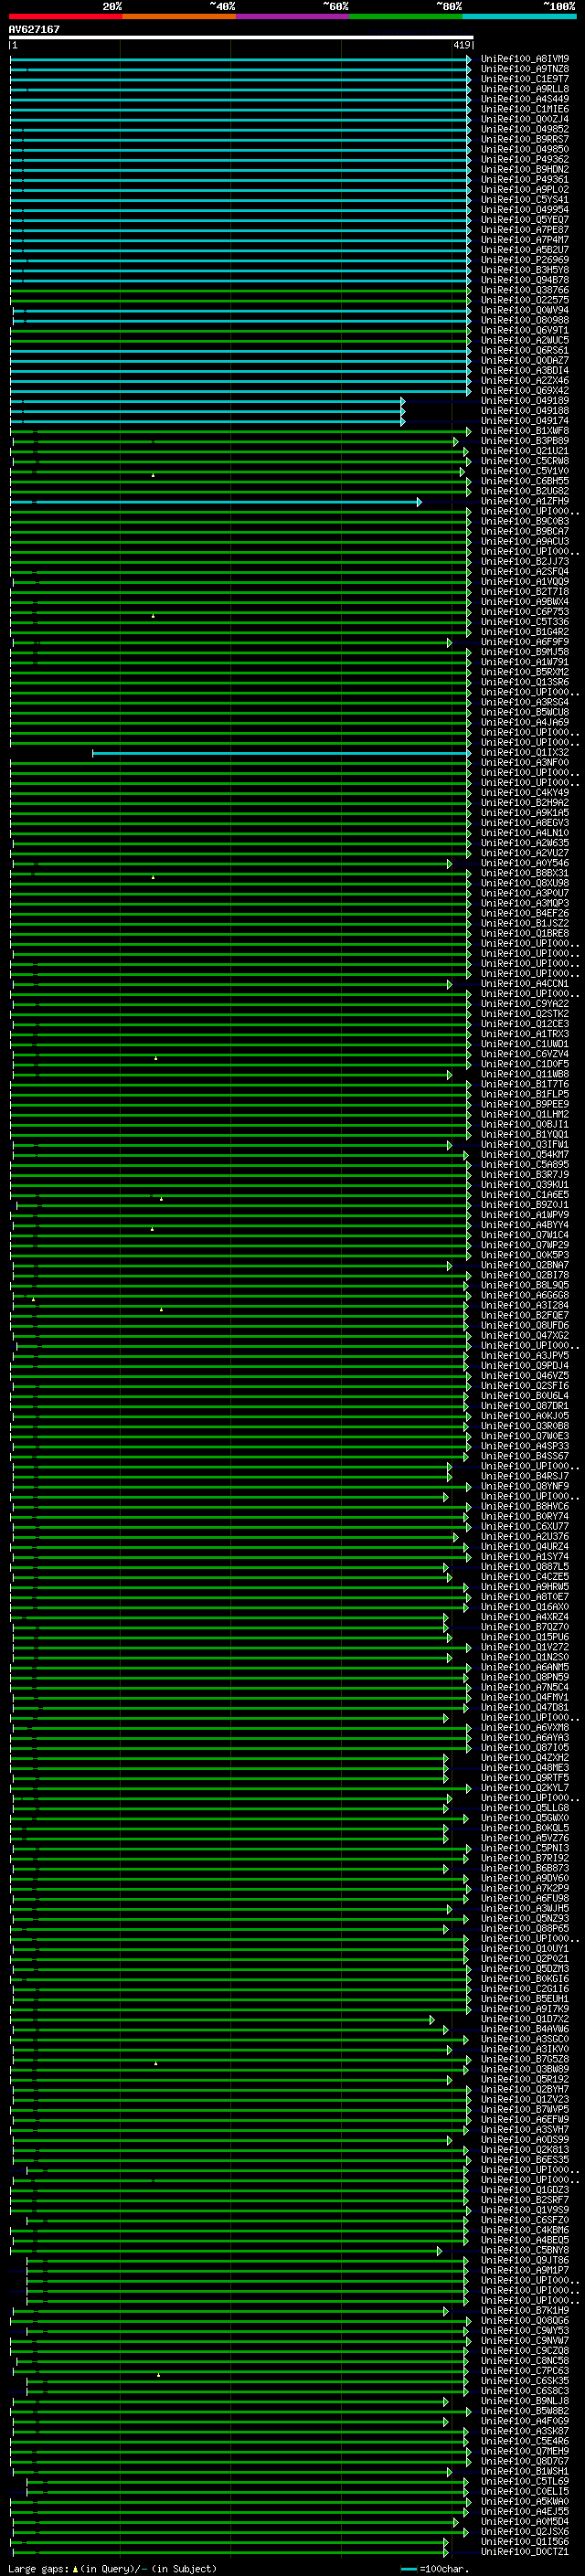Image resolution: width=585 pixels, height=2576 pixels.
Task: Click the purple ~60% identity legend segment
Action: point(293,16)
